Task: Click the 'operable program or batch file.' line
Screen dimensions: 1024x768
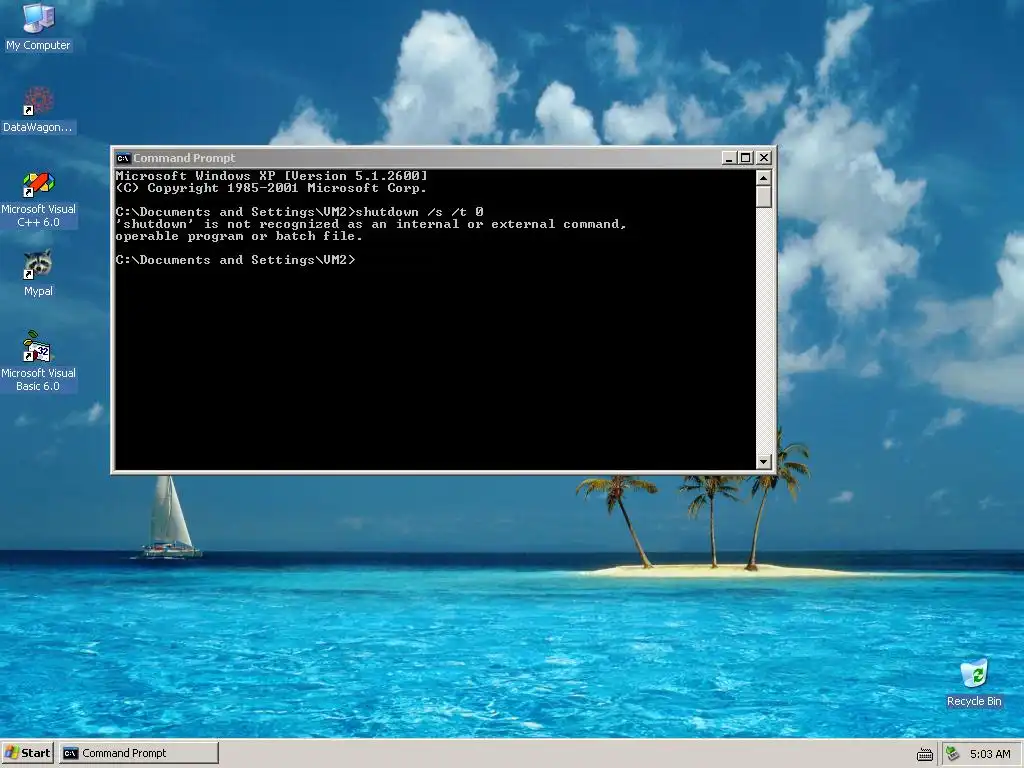Action: pyautogui.click(x=239, y=236)
